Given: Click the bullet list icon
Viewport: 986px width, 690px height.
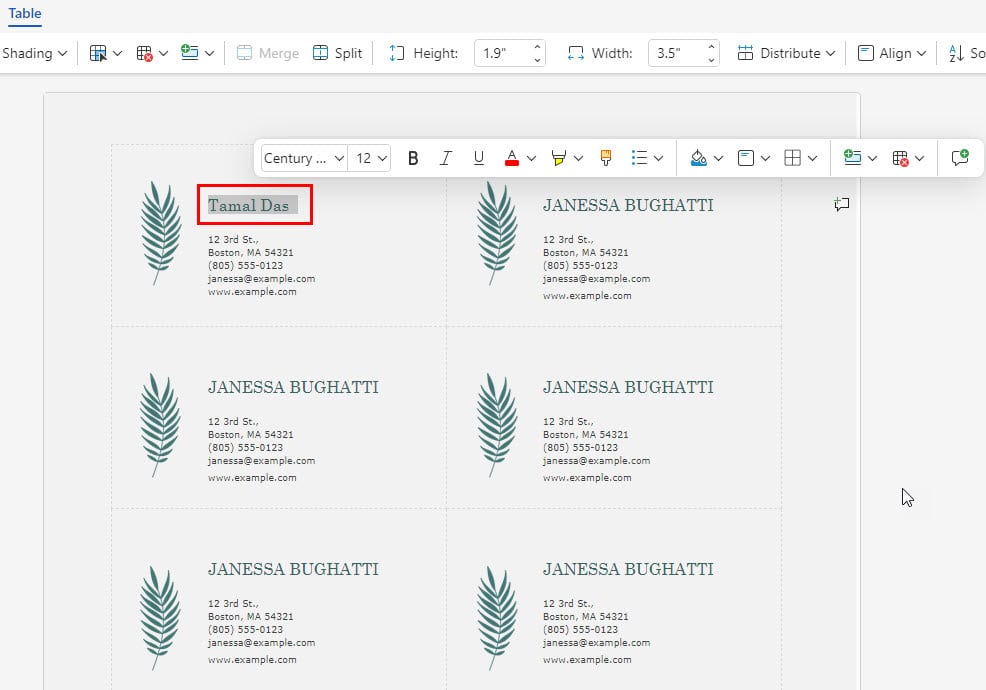Looking at the screenshot, I should click(640, 158).
